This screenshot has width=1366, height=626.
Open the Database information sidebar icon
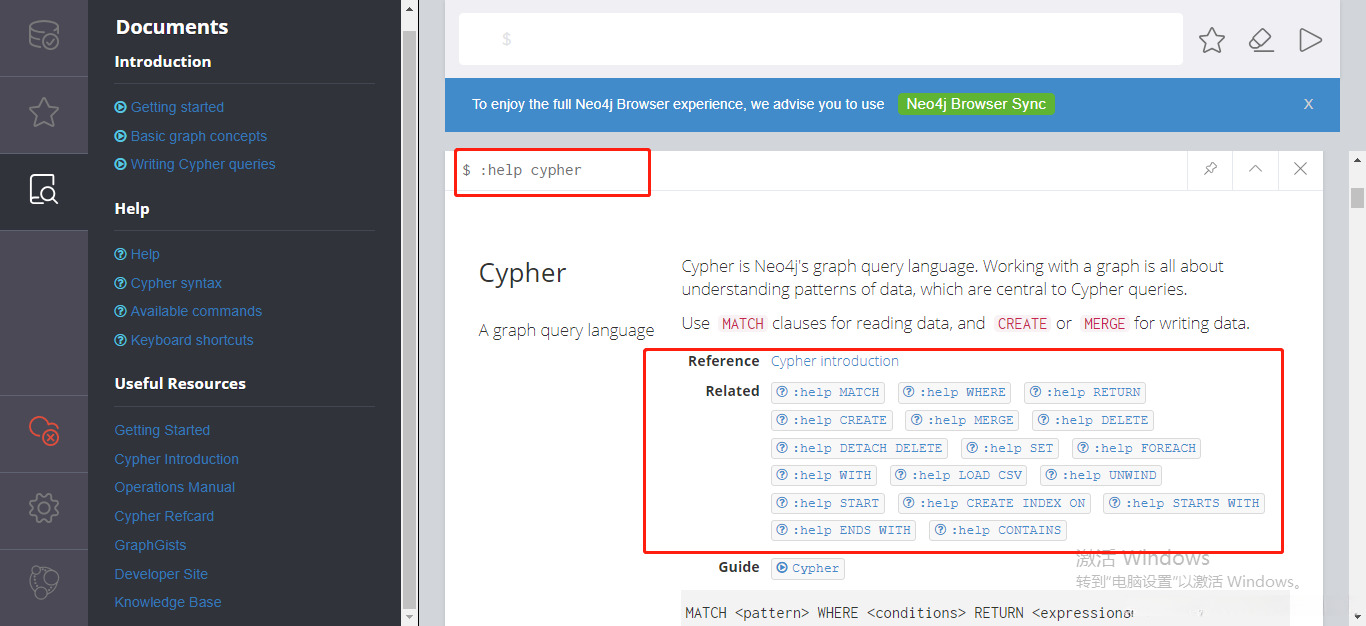[44, 37]
